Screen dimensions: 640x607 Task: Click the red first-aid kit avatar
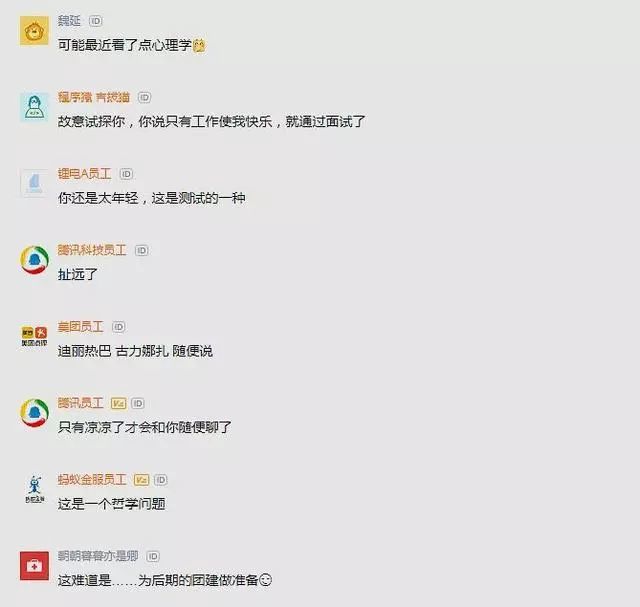click(34, 566)
